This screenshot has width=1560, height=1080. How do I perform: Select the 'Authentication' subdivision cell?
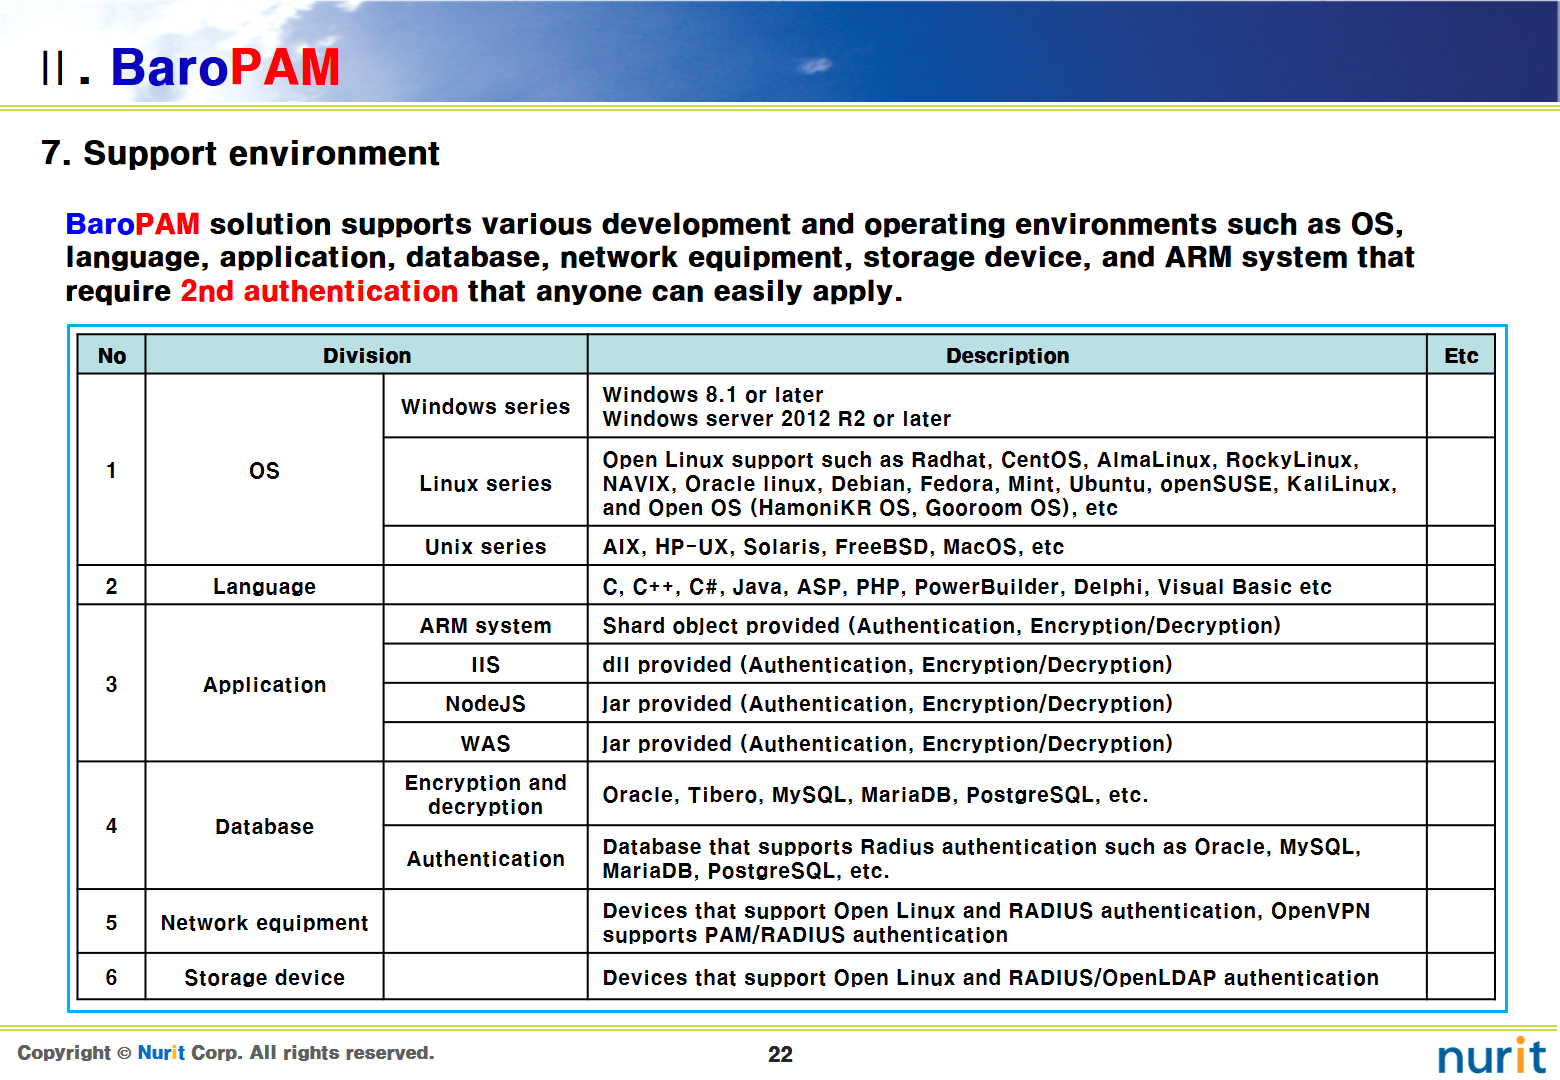pos(485,858)
